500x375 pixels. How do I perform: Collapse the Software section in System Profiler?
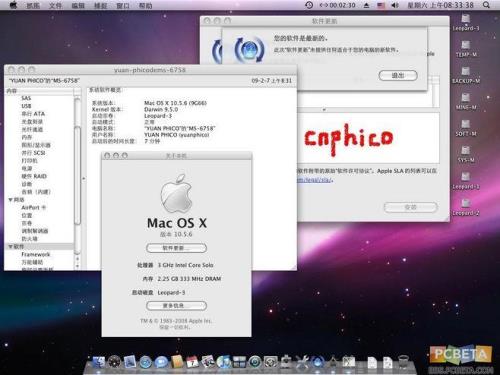(11, 247)
